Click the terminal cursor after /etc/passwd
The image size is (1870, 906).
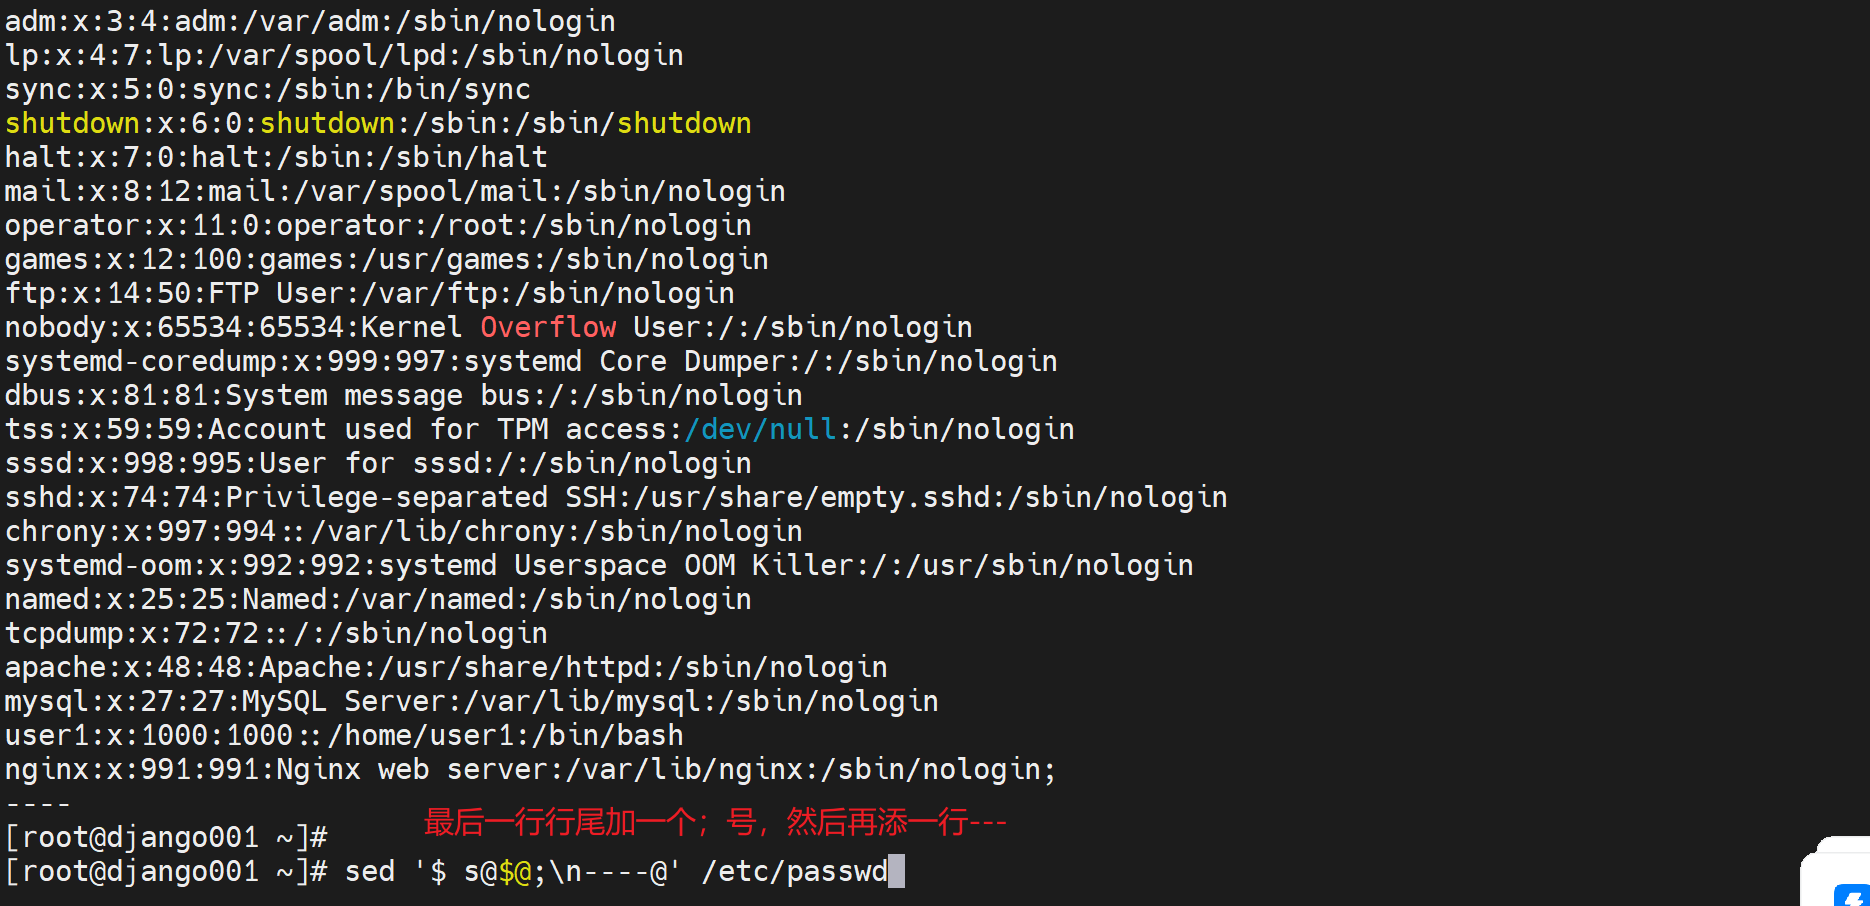coord(896,871)
